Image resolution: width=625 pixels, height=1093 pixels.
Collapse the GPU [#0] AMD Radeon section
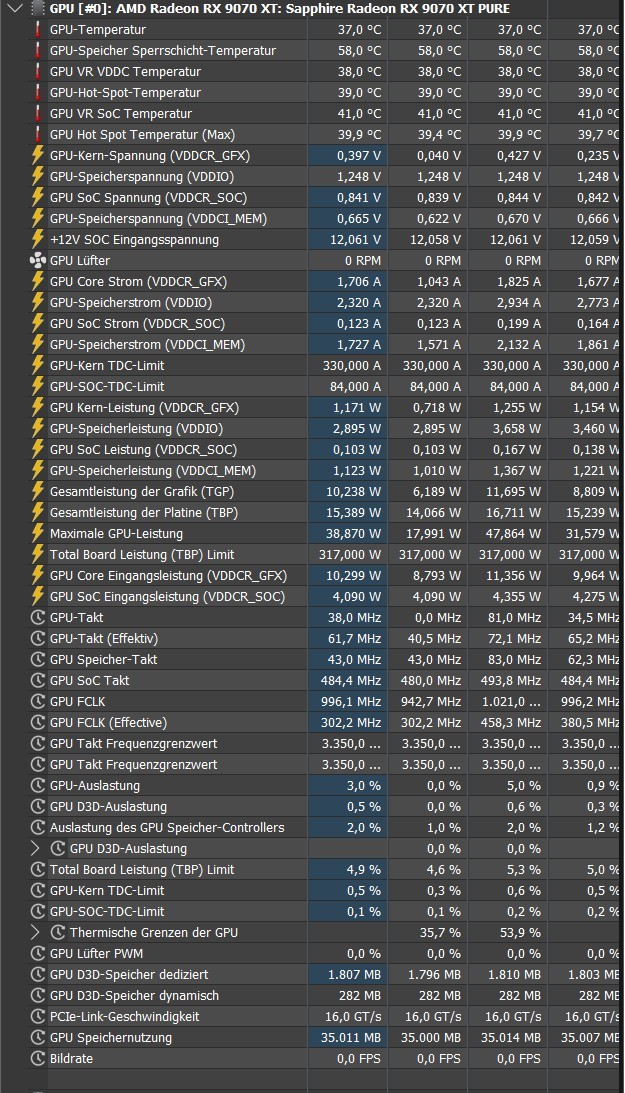pos(17,9)
